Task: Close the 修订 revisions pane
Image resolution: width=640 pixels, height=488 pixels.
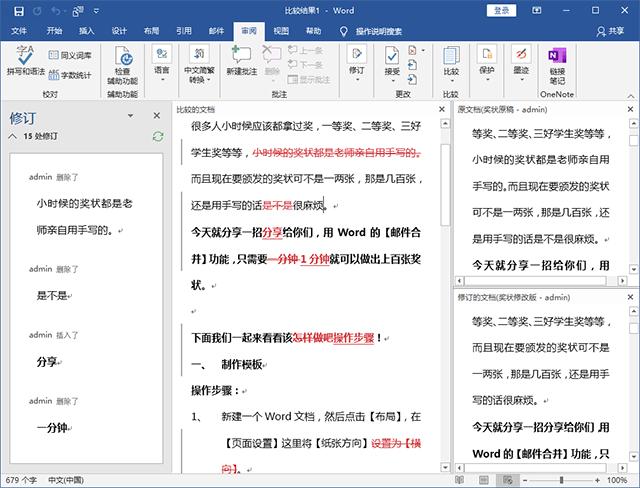Action: (x=157, y=116)
